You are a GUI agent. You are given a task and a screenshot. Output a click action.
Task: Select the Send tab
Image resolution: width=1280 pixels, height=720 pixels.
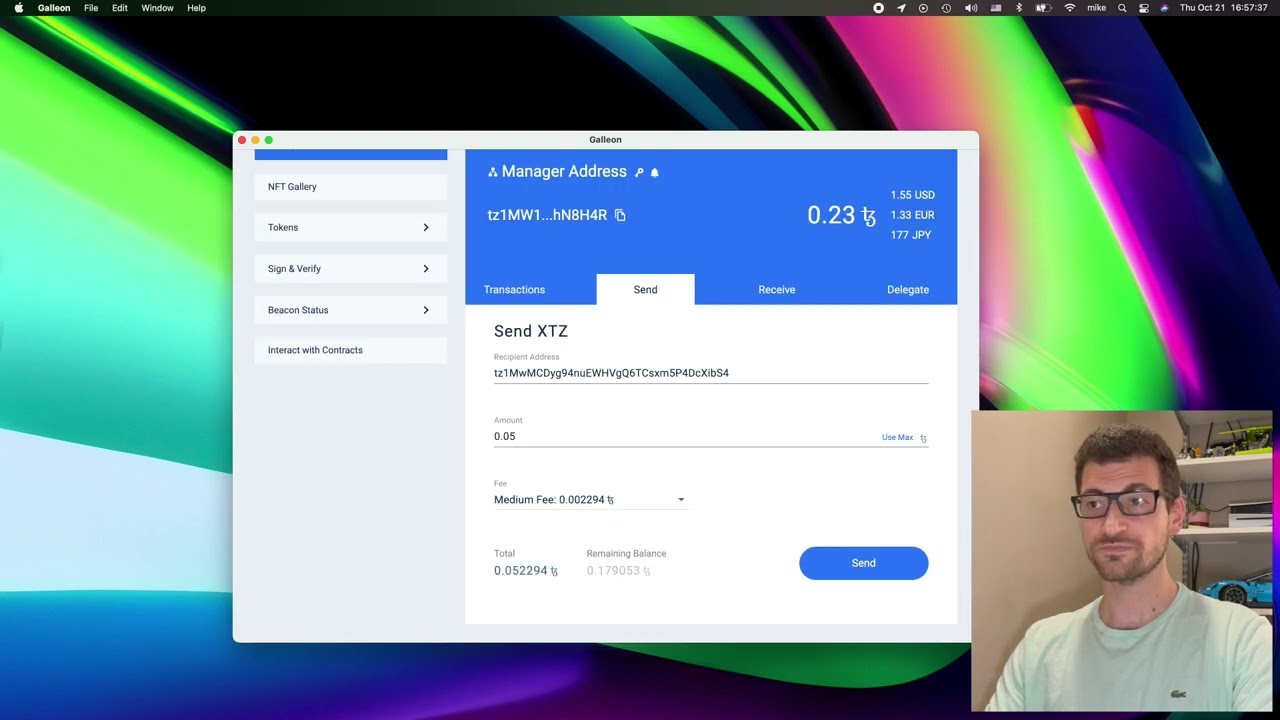tap(645, 290)
